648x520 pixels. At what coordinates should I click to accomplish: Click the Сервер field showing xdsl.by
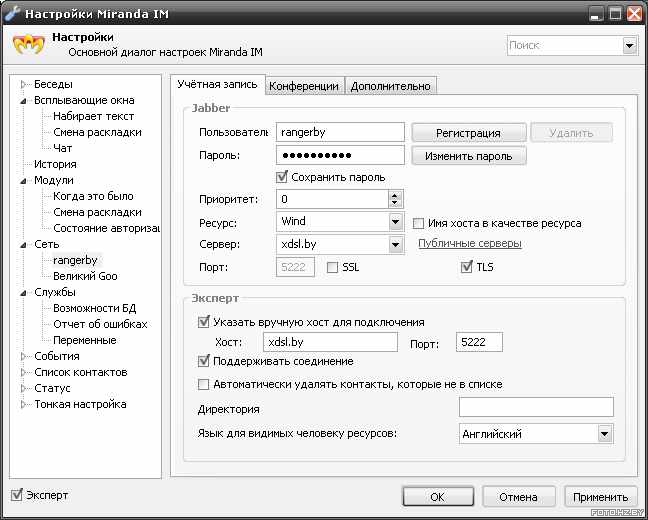click(333, 244)
